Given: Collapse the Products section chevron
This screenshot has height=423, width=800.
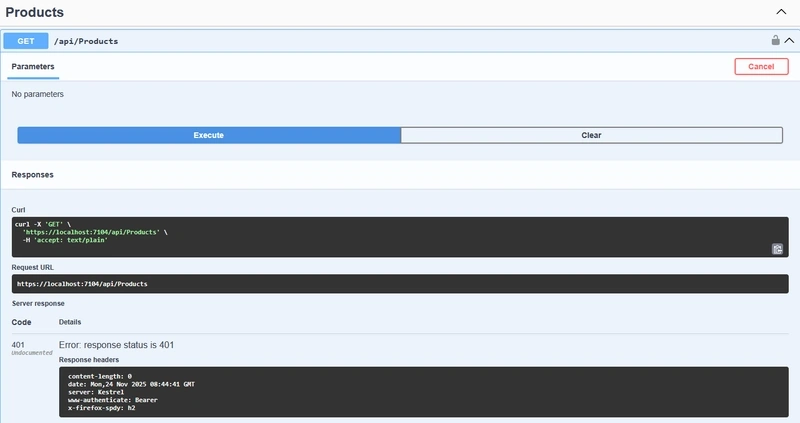Looking at the screenshot, I should [x=781, y=12].
